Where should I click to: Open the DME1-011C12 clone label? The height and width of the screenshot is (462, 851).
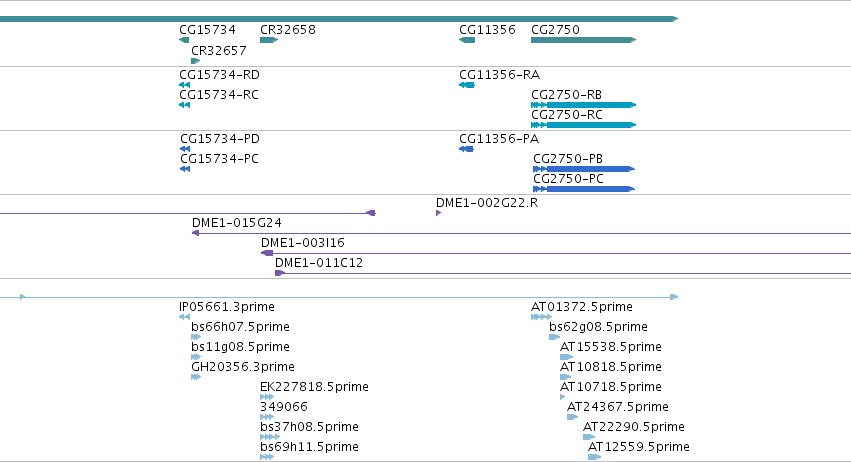tap(319, 263)
